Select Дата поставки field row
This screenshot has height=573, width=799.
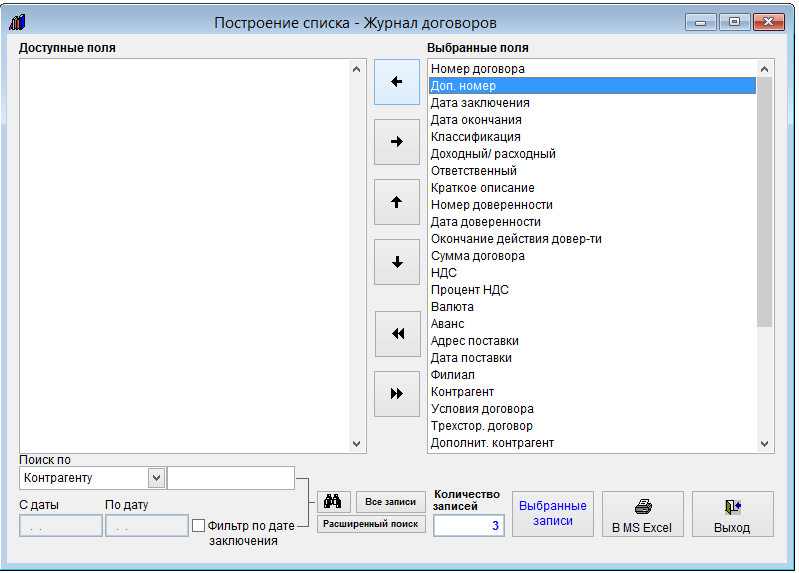[592, 358]
